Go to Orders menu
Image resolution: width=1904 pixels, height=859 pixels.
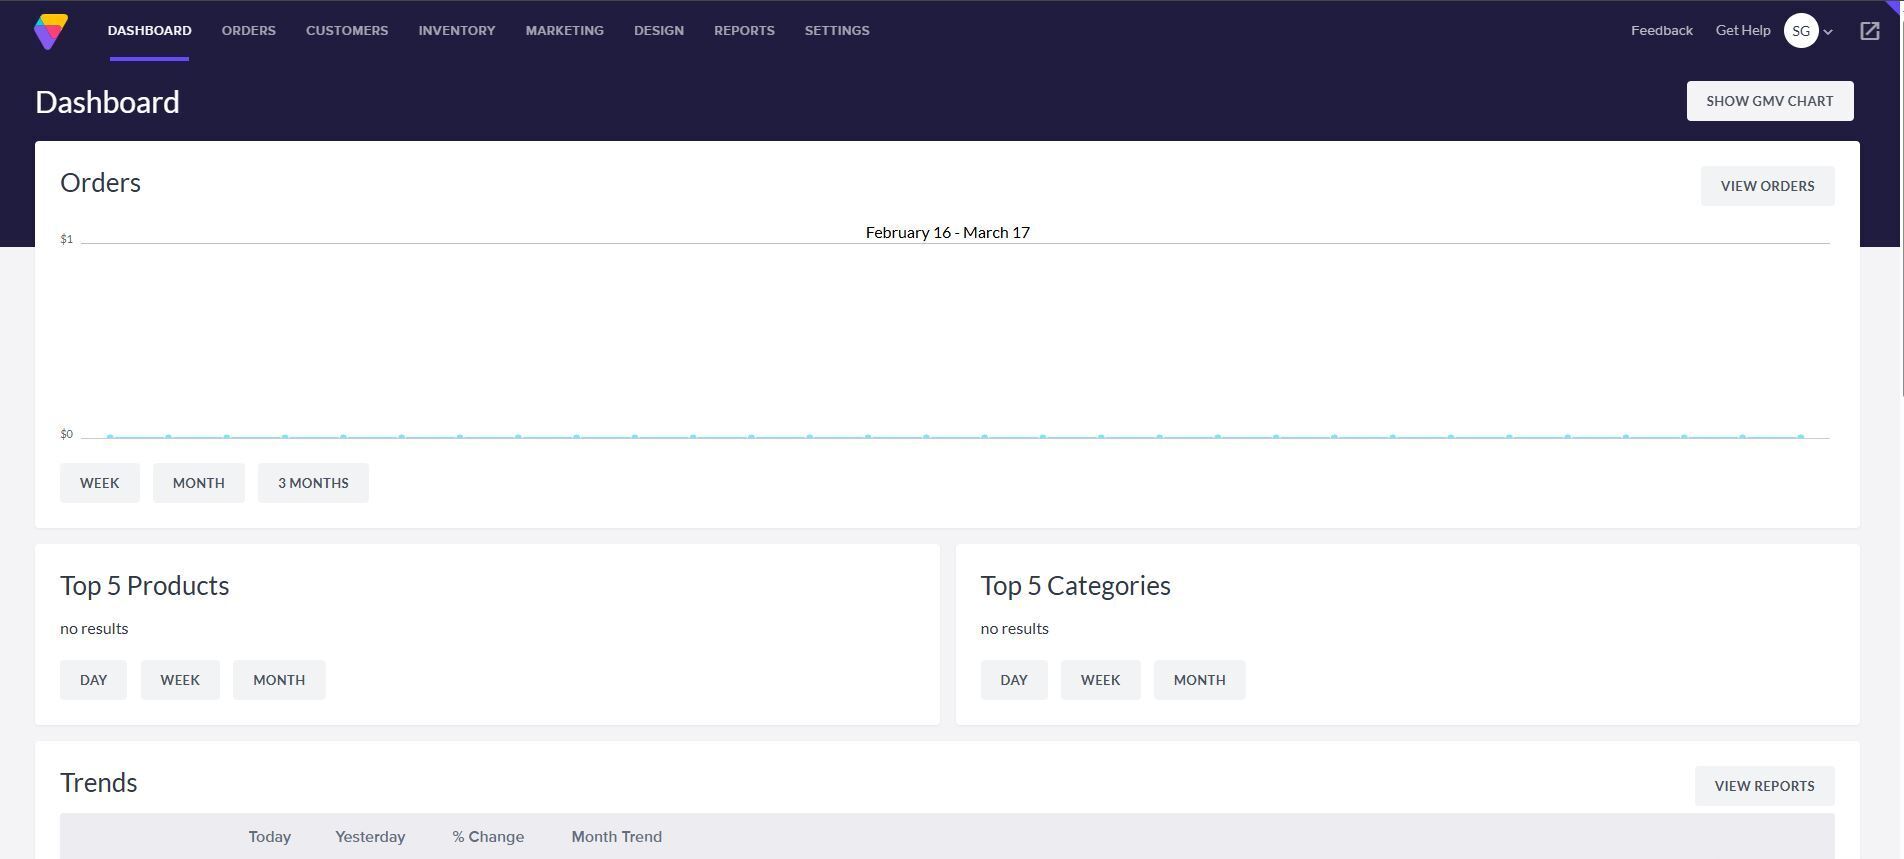pyautogui.click(x=249, y=31)
